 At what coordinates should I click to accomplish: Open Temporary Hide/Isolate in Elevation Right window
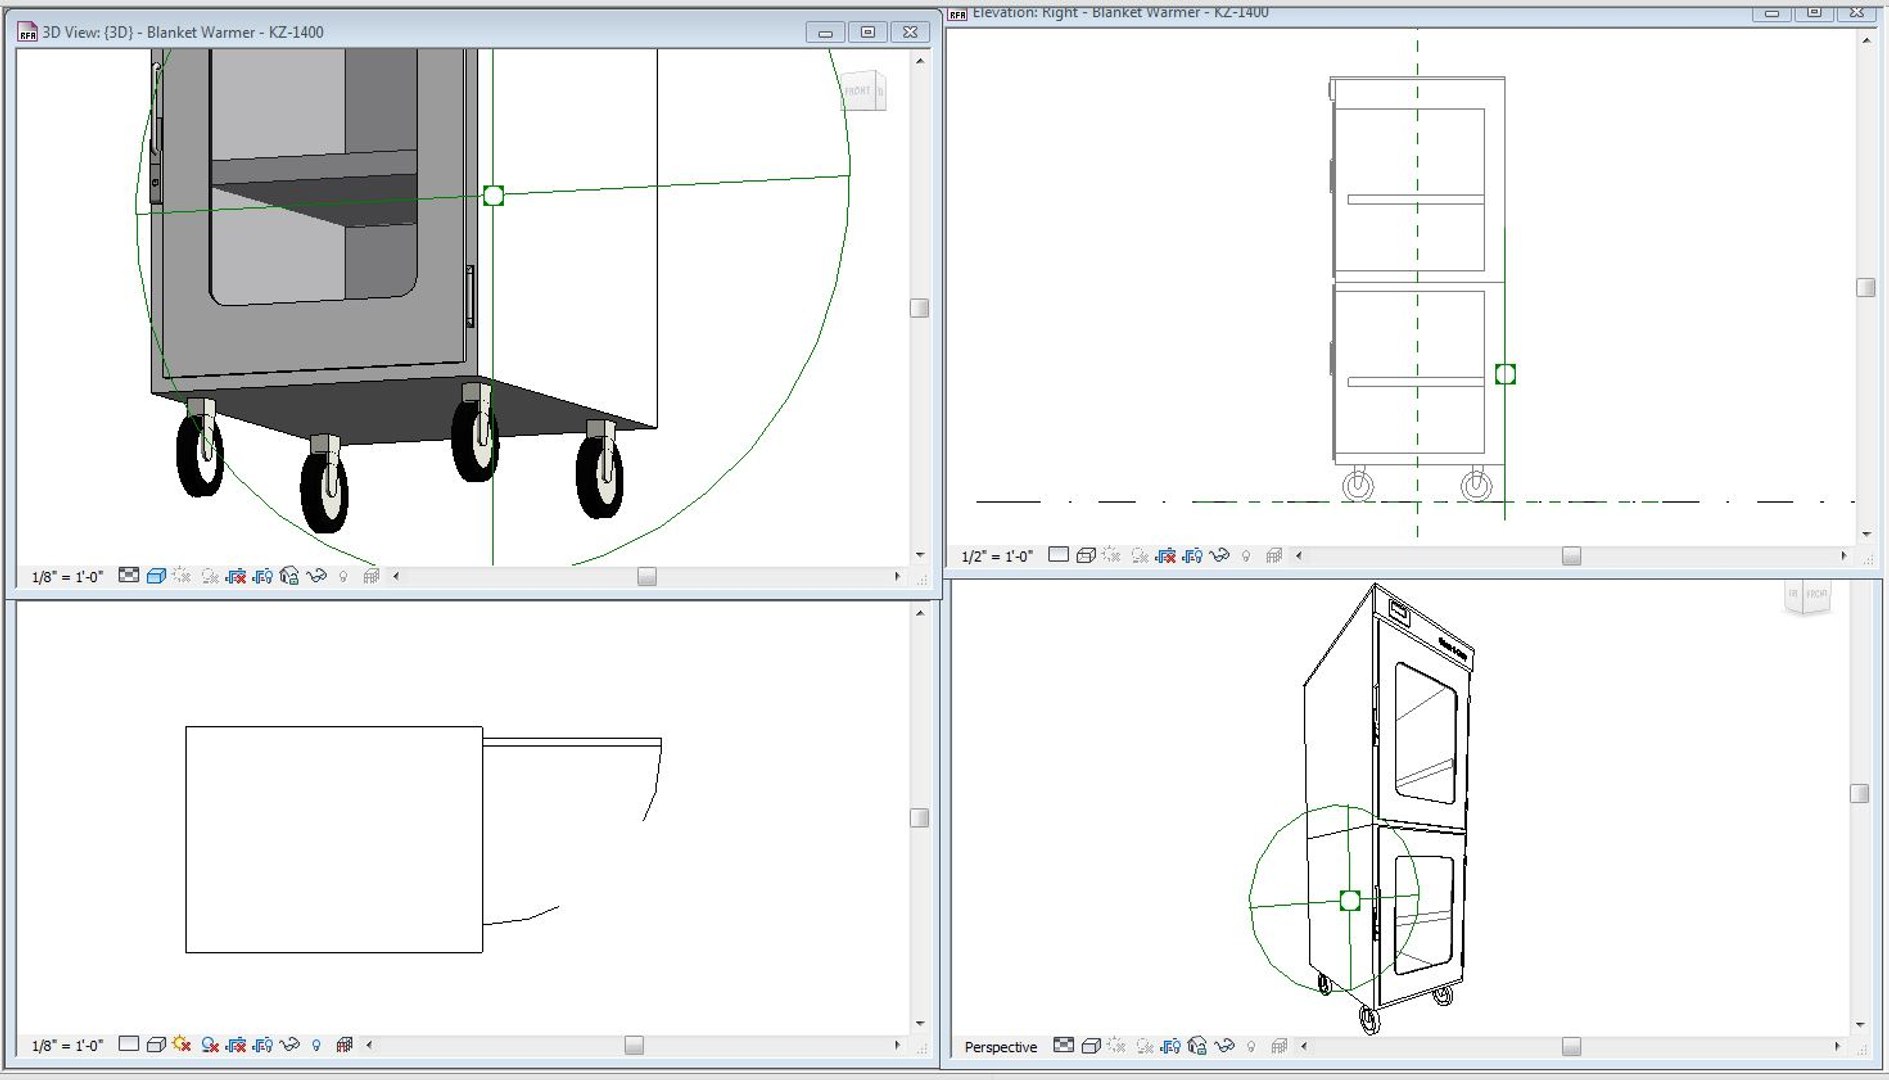coord(1219,555)
